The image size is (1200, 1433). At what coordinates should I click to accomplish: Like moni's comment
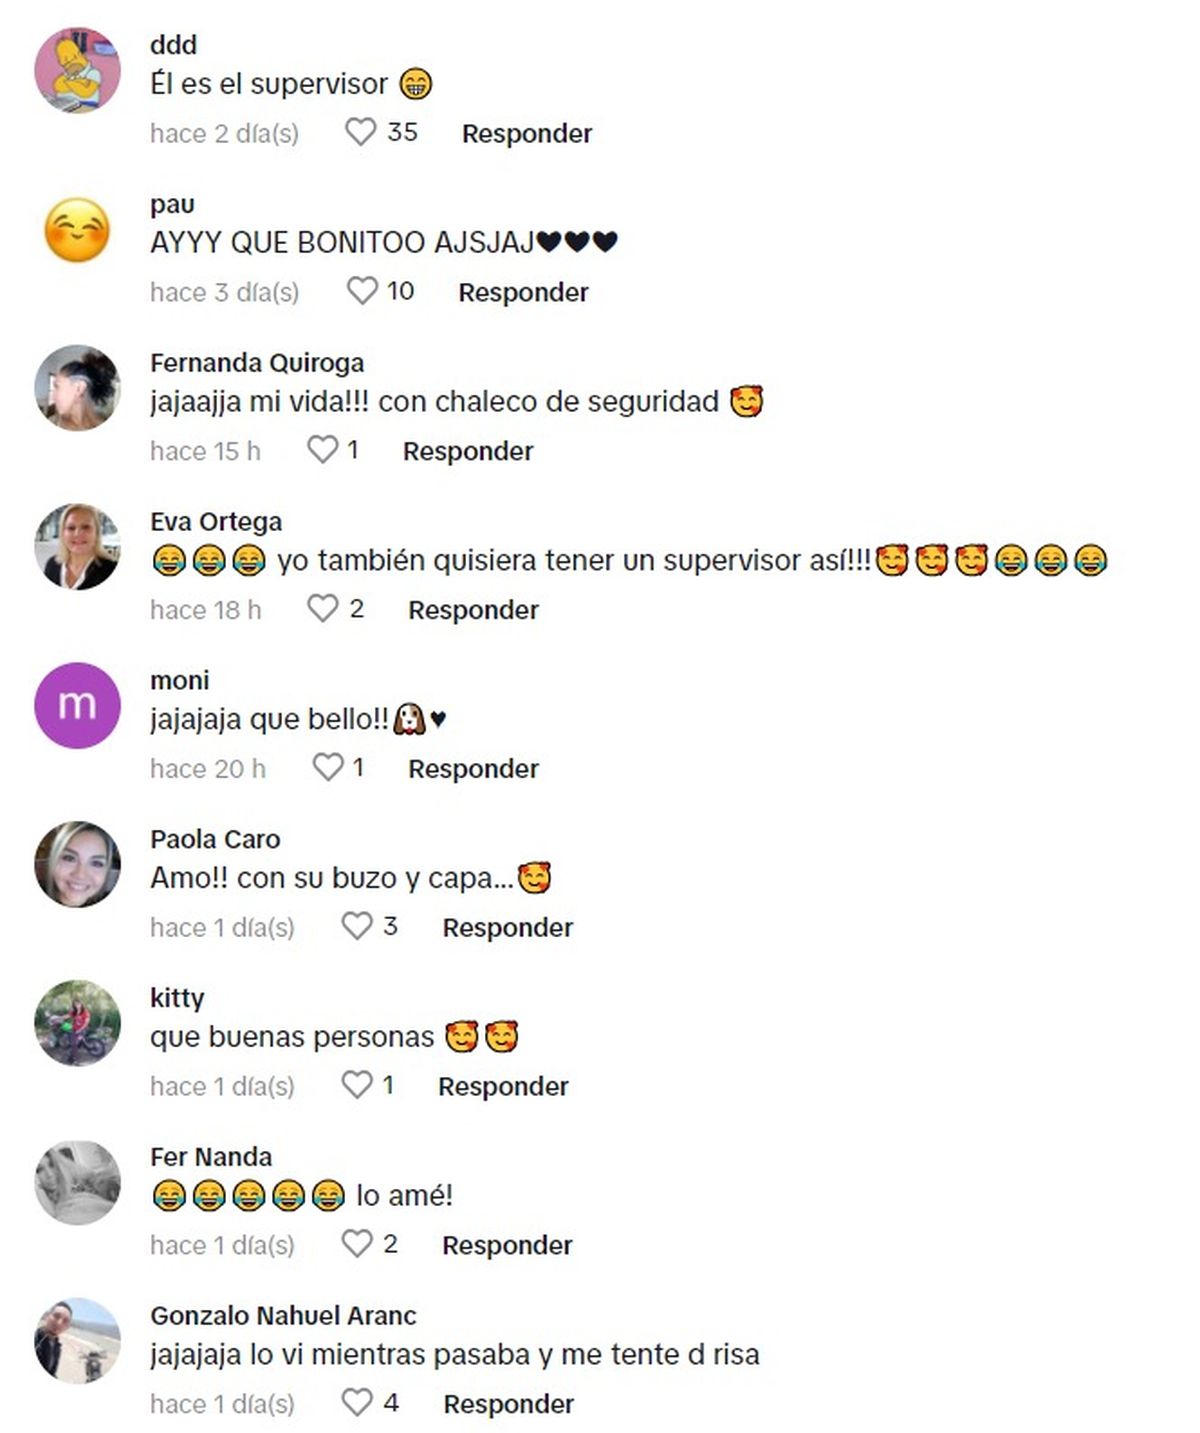coord(328,767)
